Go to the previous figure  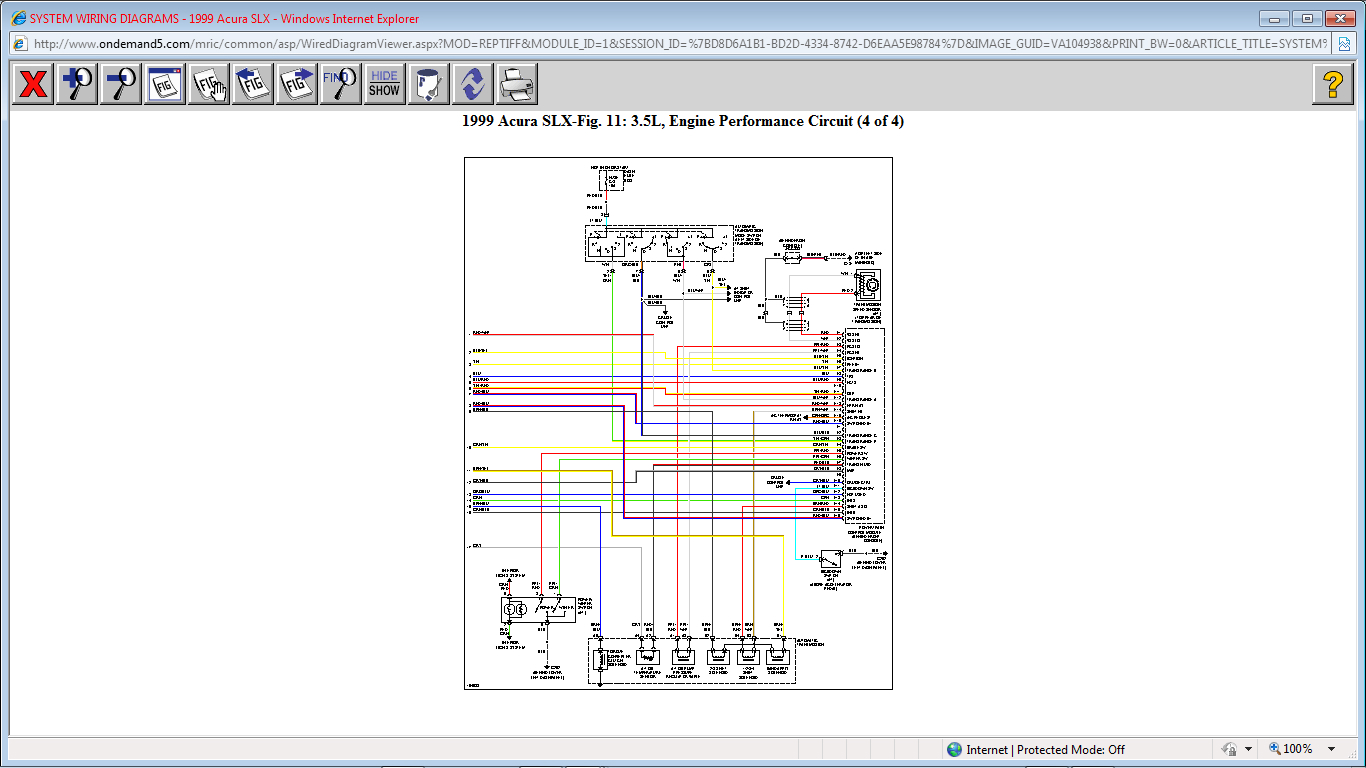[x=253, y=84]
